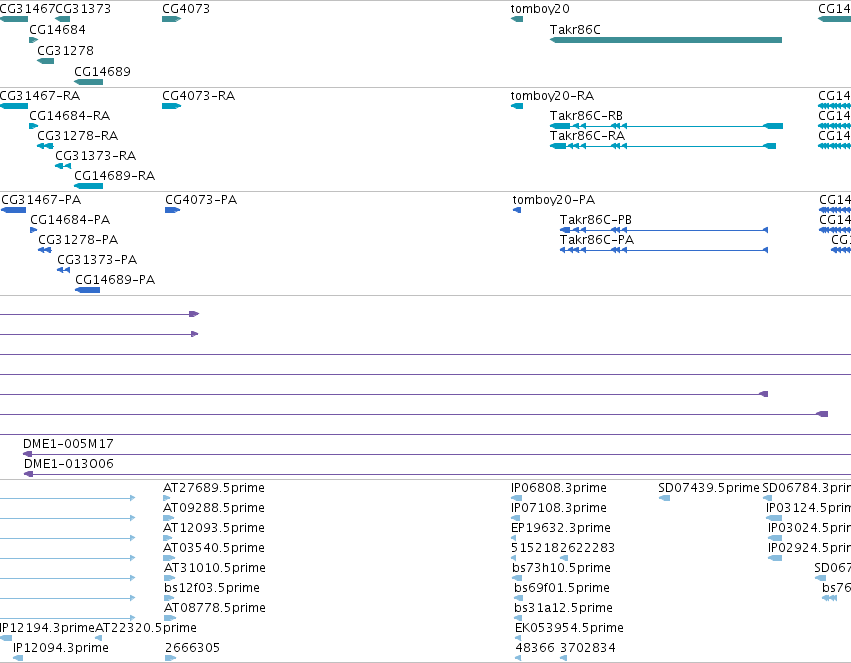Open transcript Takr86C-RA
Screen dimensions: 851x663
coord(663,146)
